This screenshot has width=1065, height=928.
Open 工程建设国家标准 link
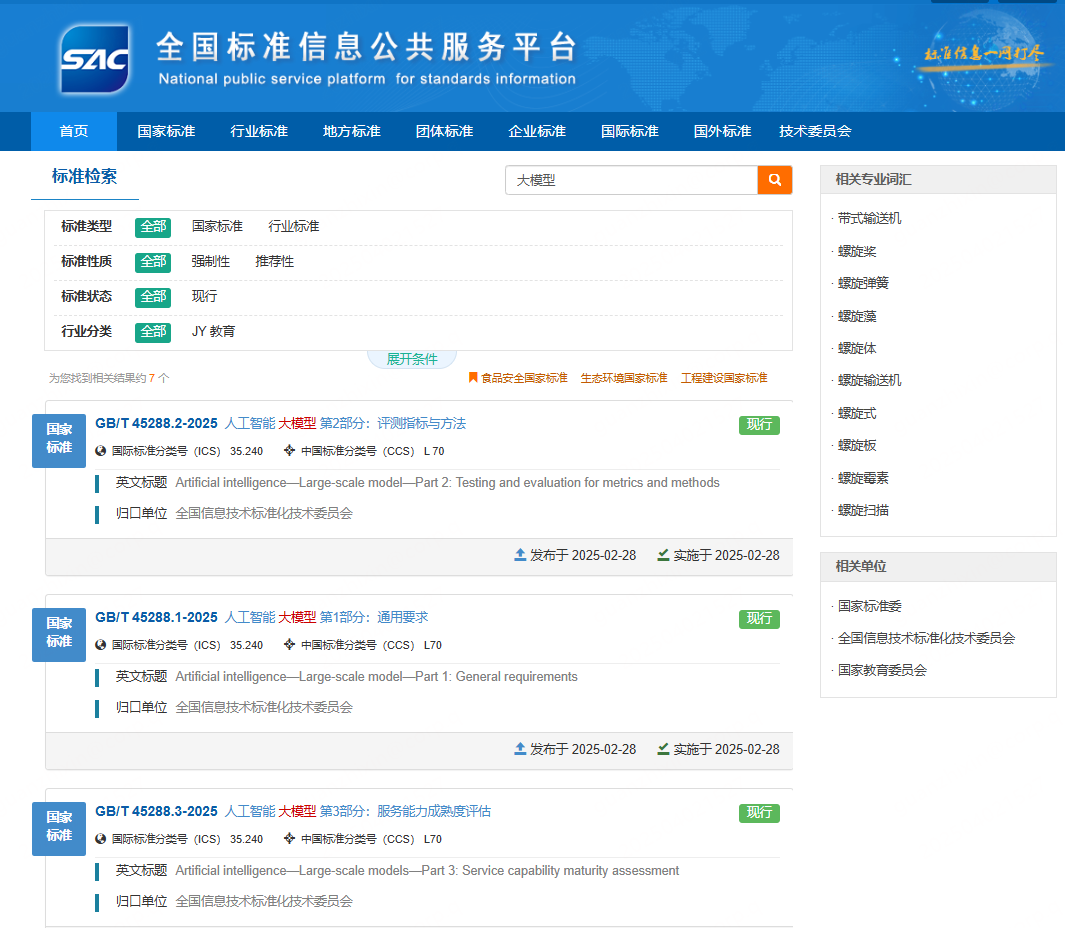tap(724, 378)
